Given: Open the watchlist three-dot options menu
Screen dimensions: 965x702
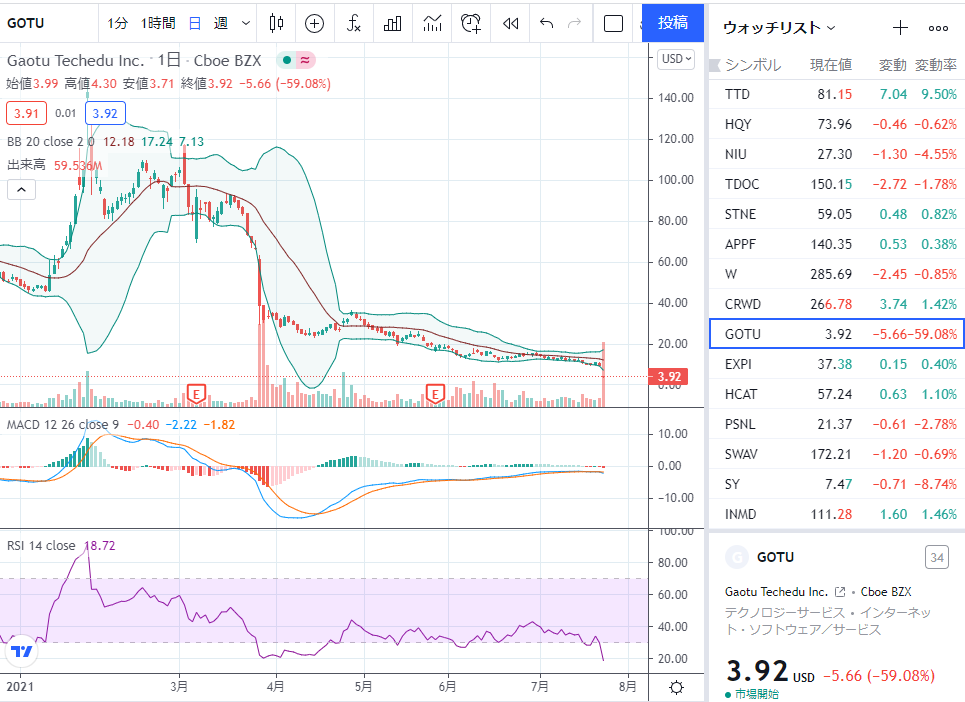Looking at the screenshot, I should click(938, 28).
